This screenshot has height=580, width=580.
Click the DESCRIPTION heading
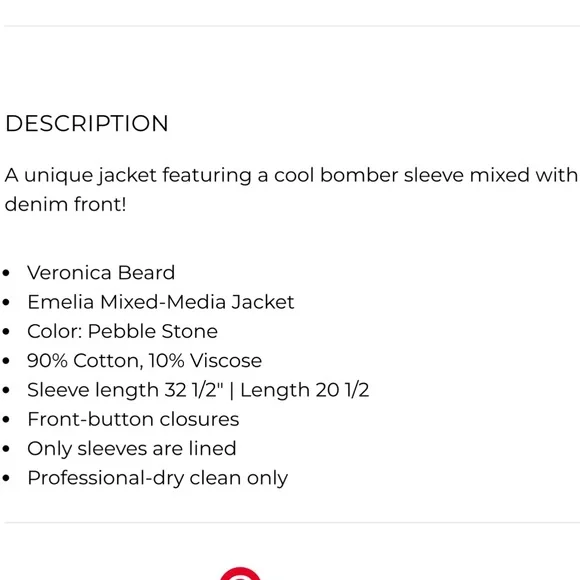click(87, 123)
